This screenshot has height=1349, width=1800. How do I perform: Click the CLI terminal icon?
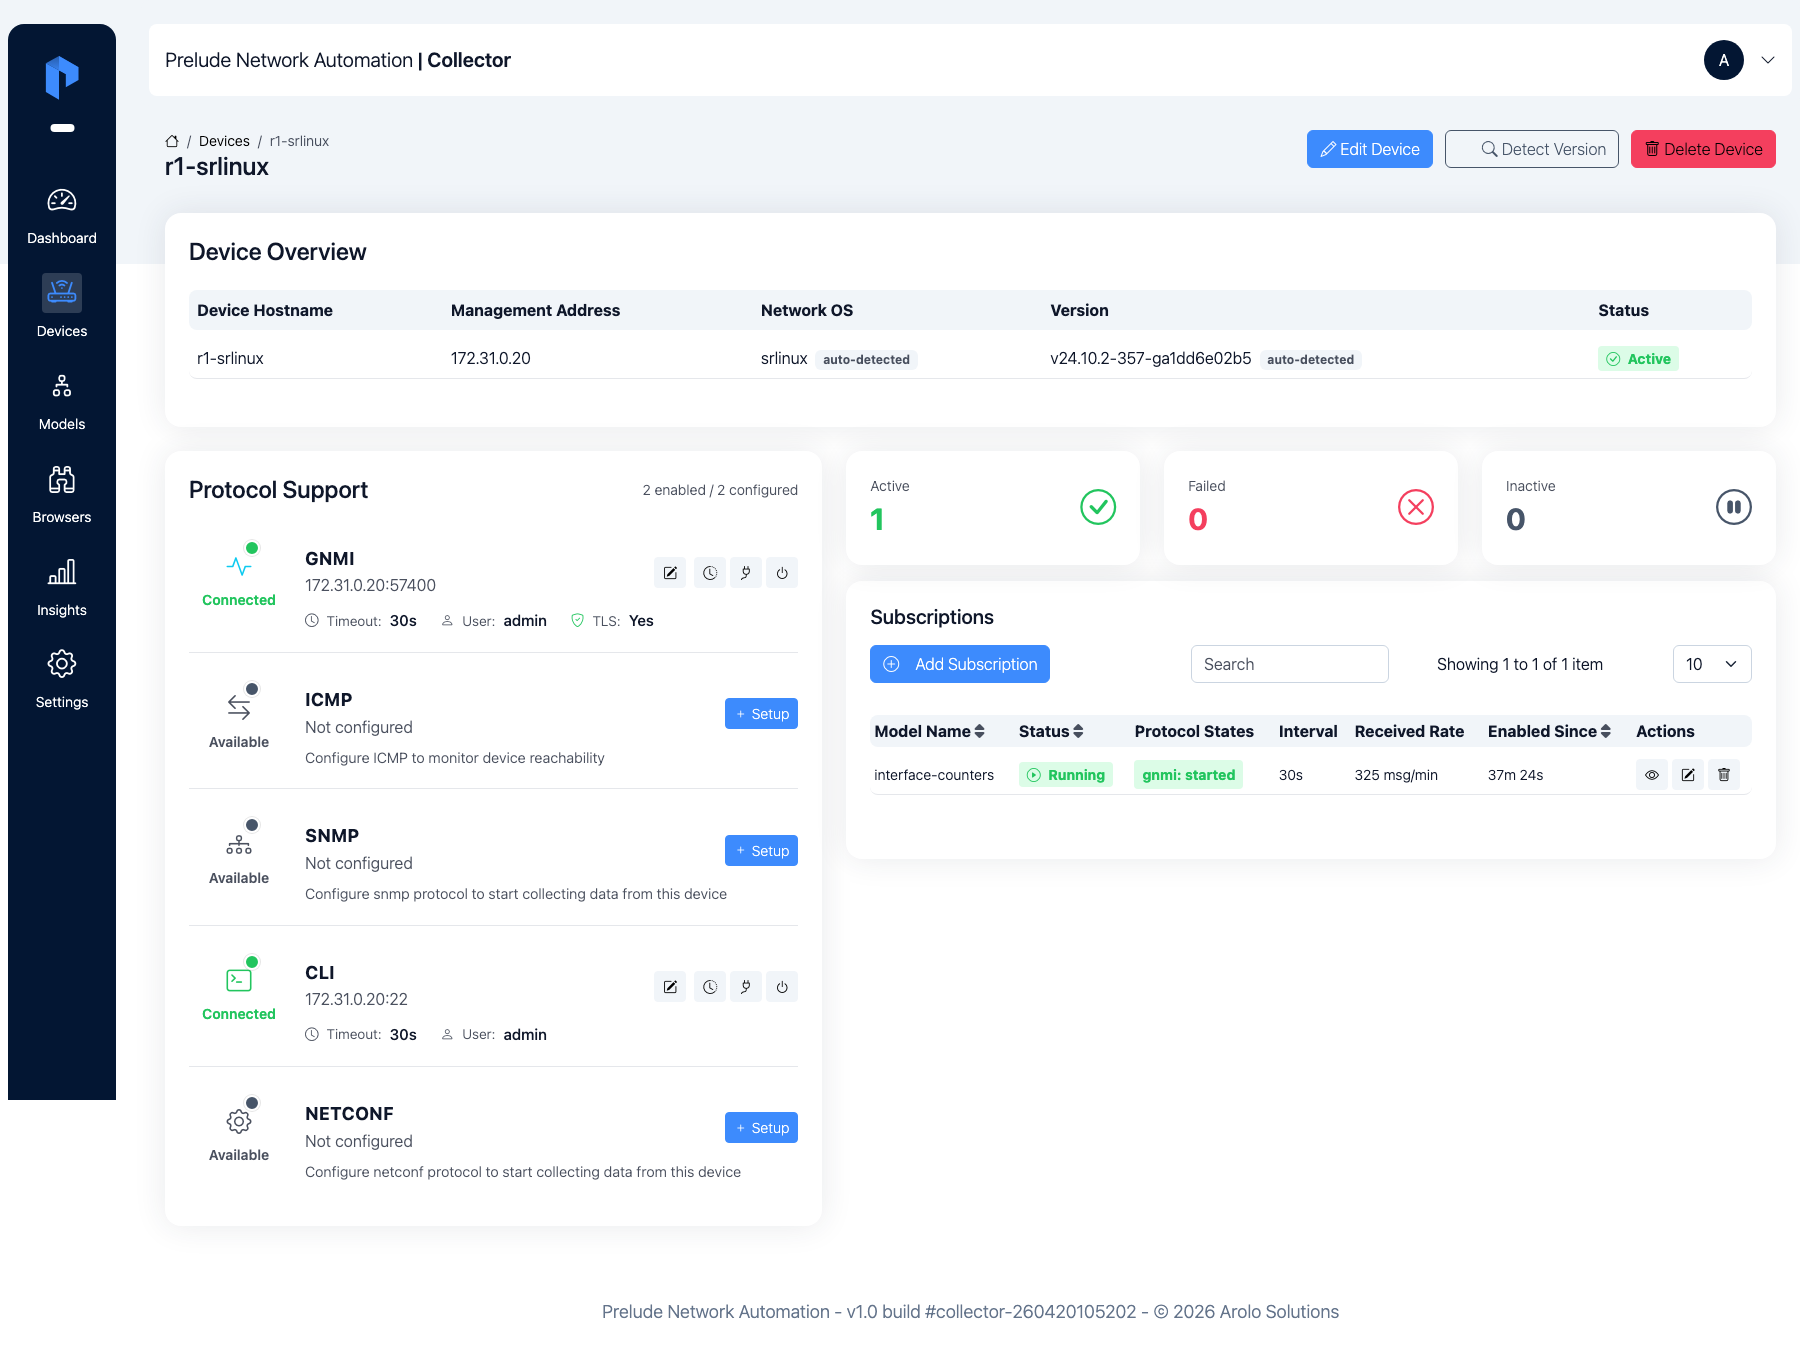point(239,980)
